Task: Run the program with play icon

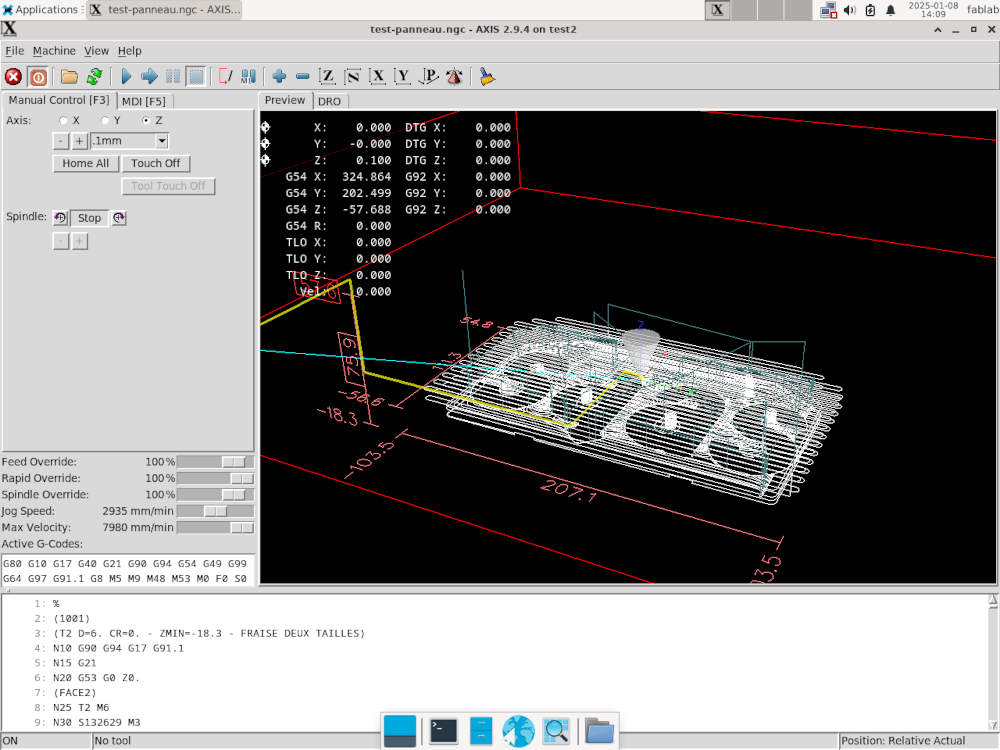Action: pos(126,76)
